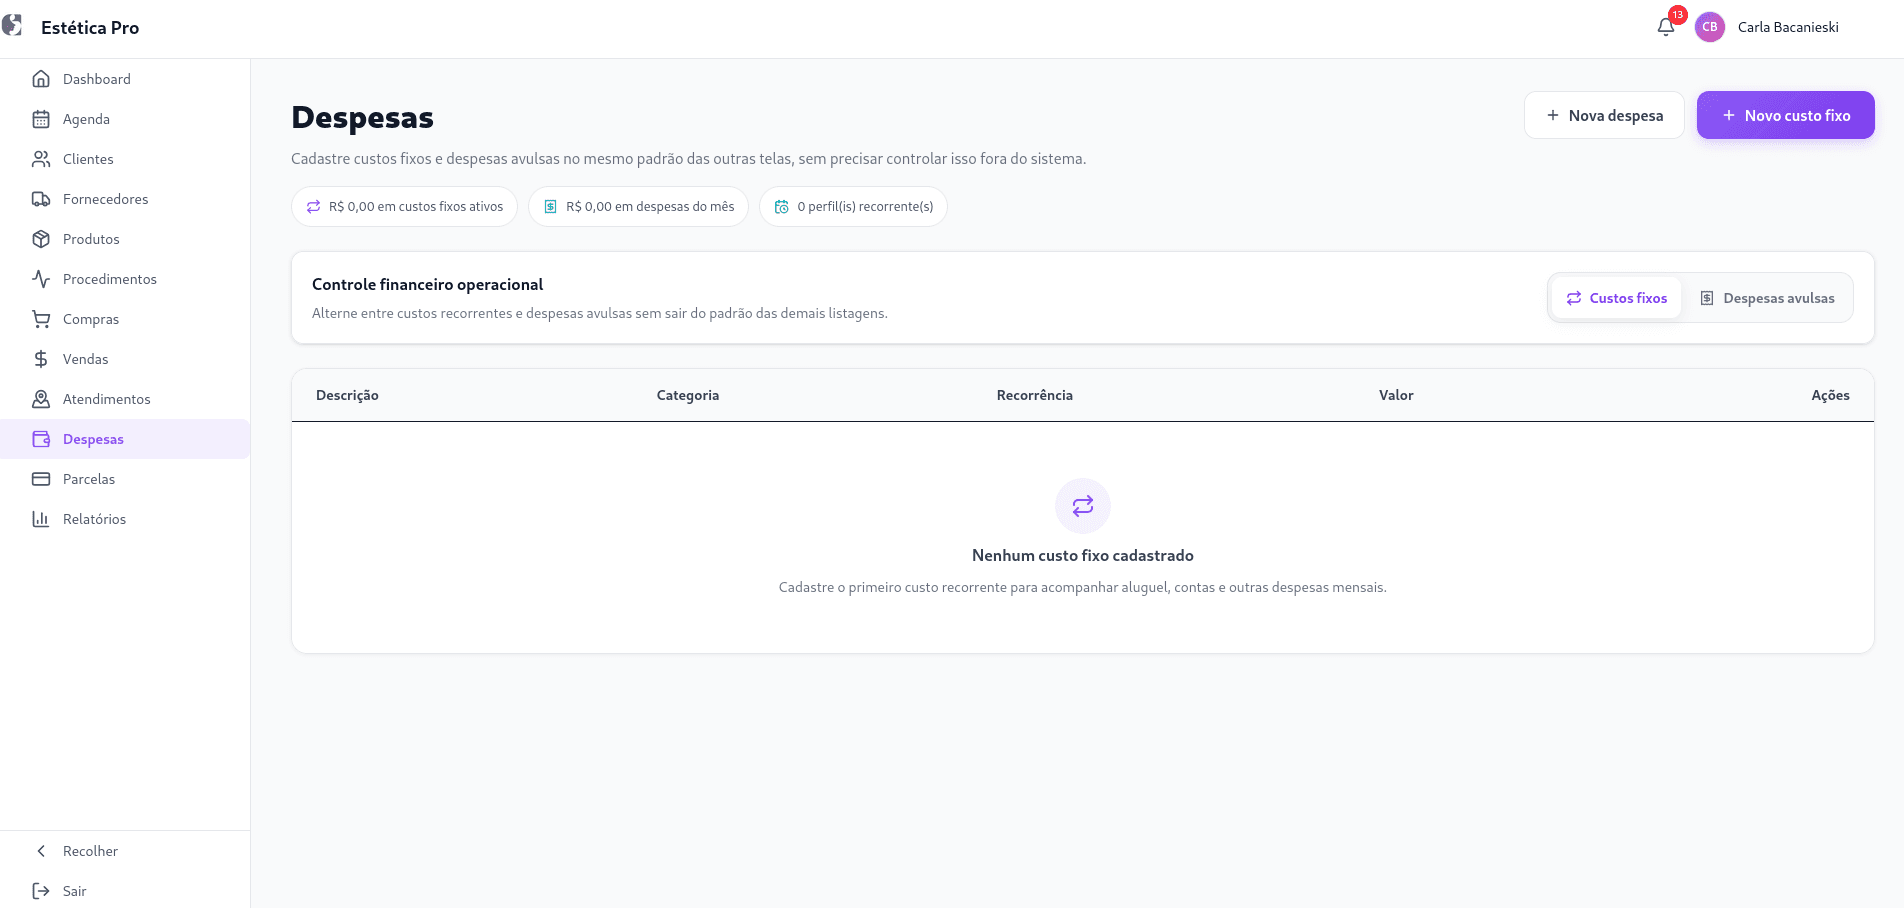Open Dashboard in the sidebar

125,79
